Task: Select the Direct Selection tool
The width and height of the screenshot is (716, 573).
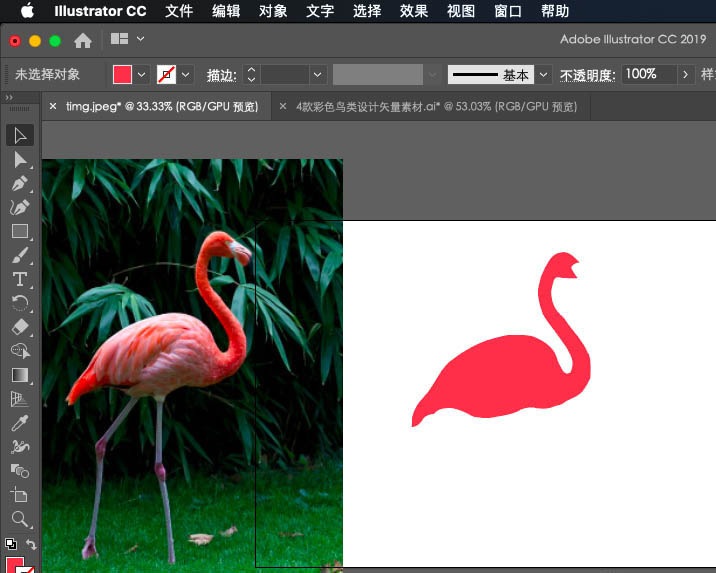Action: click(x=20, y=160)
